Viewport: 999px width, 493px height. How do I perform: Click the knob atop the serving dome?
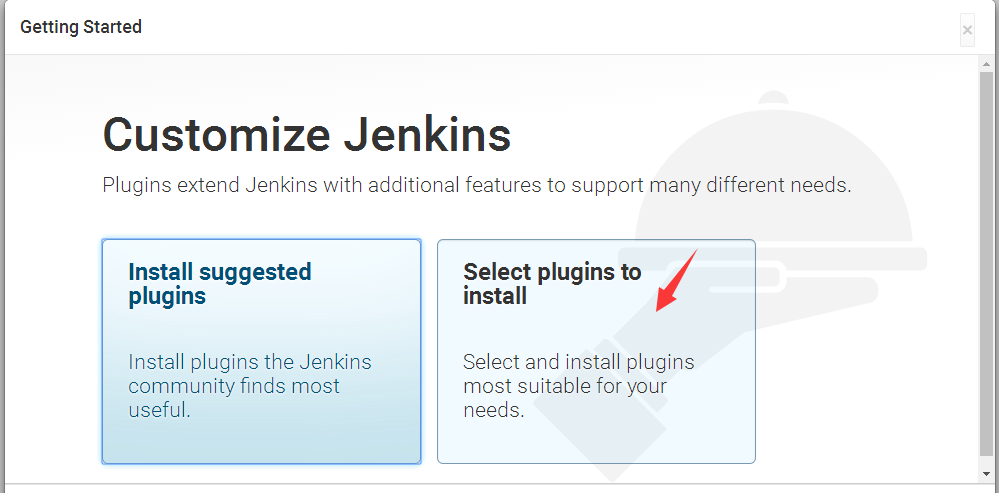[773, 100]
